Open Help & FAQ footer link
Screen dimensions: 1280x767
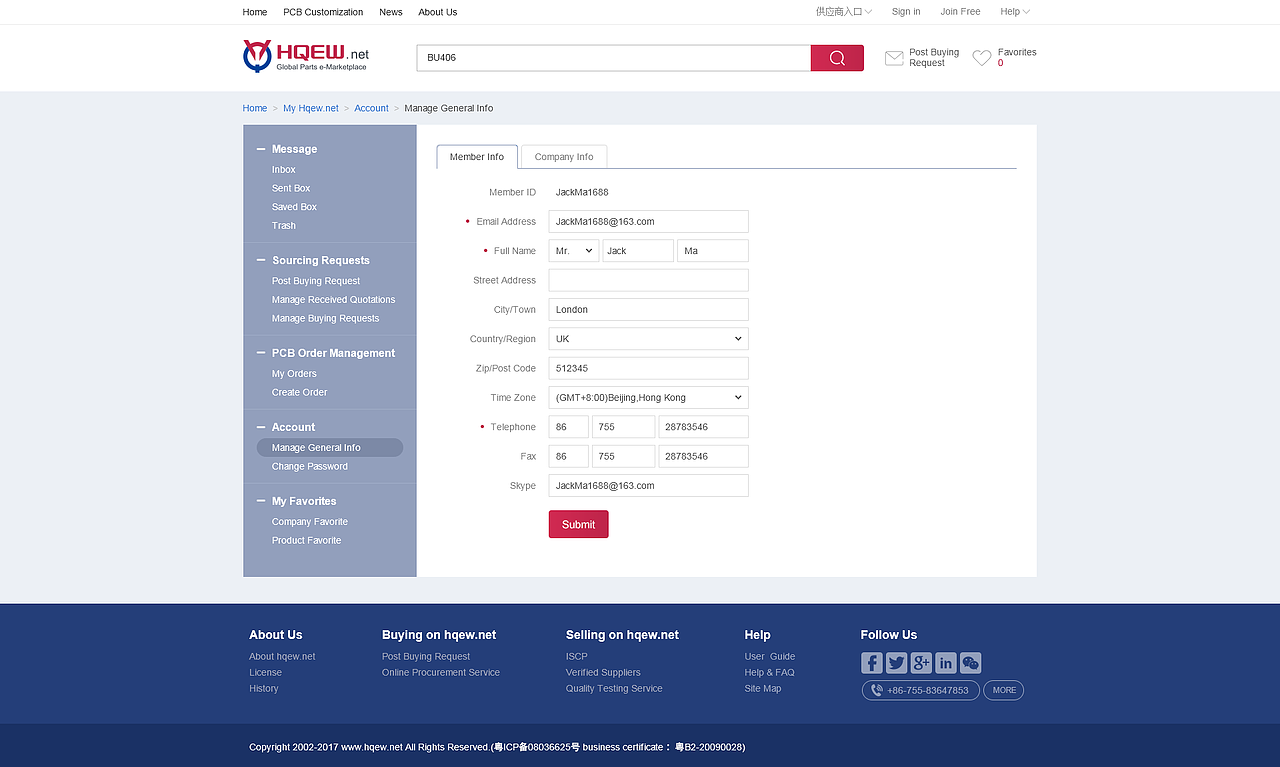pyautogui.click(x=770, y=673)
